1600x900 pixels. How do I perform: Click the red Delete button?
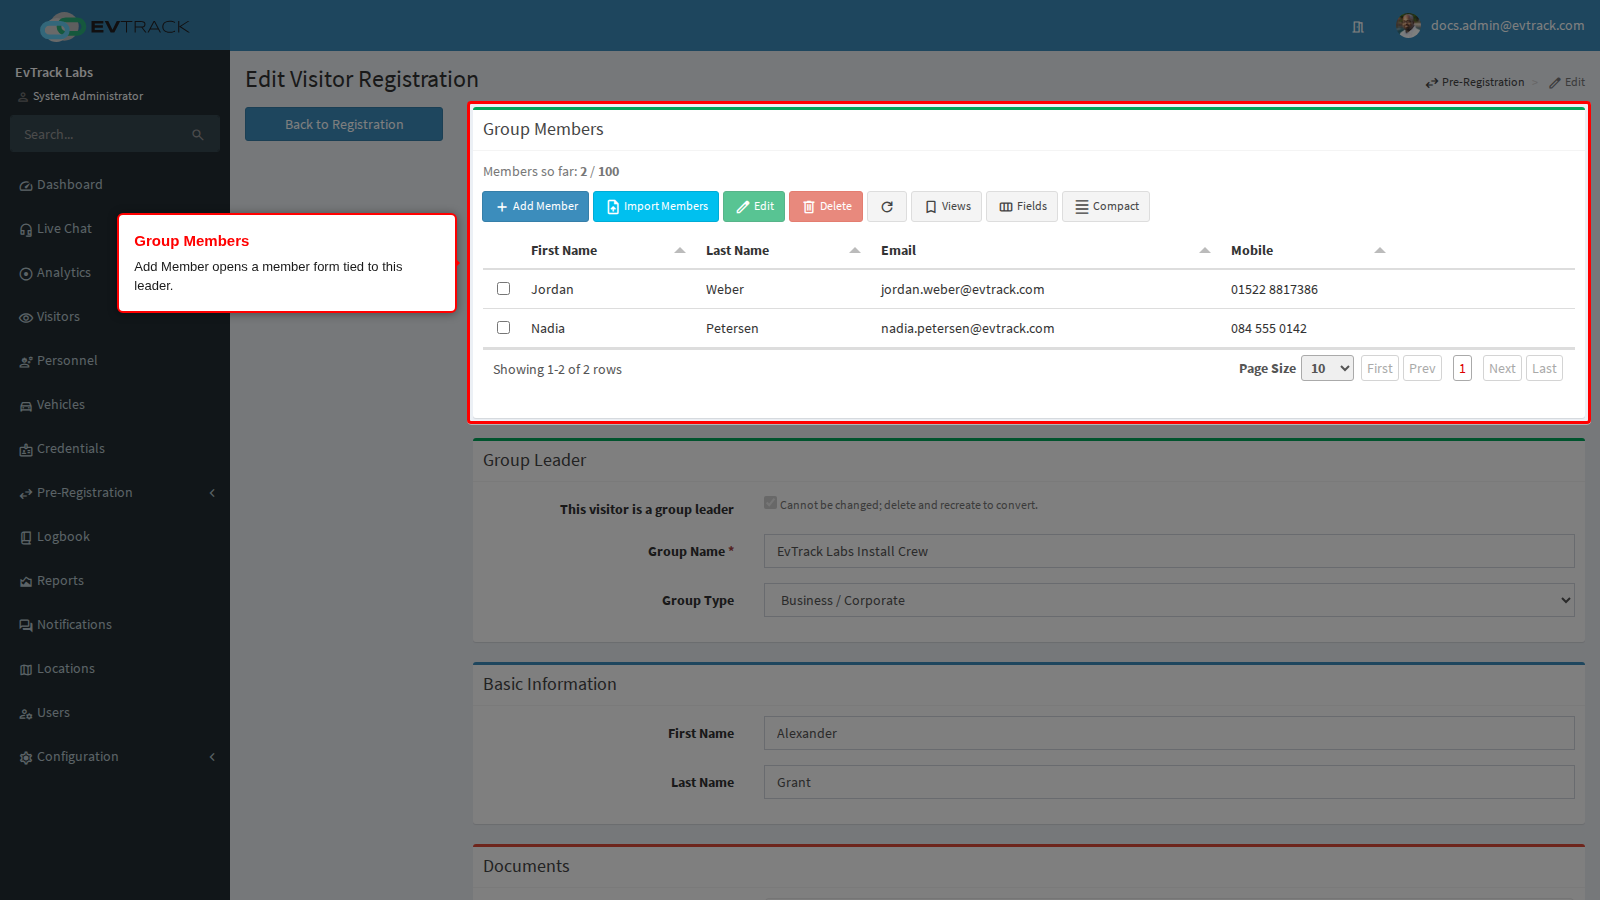pos(826,207)
